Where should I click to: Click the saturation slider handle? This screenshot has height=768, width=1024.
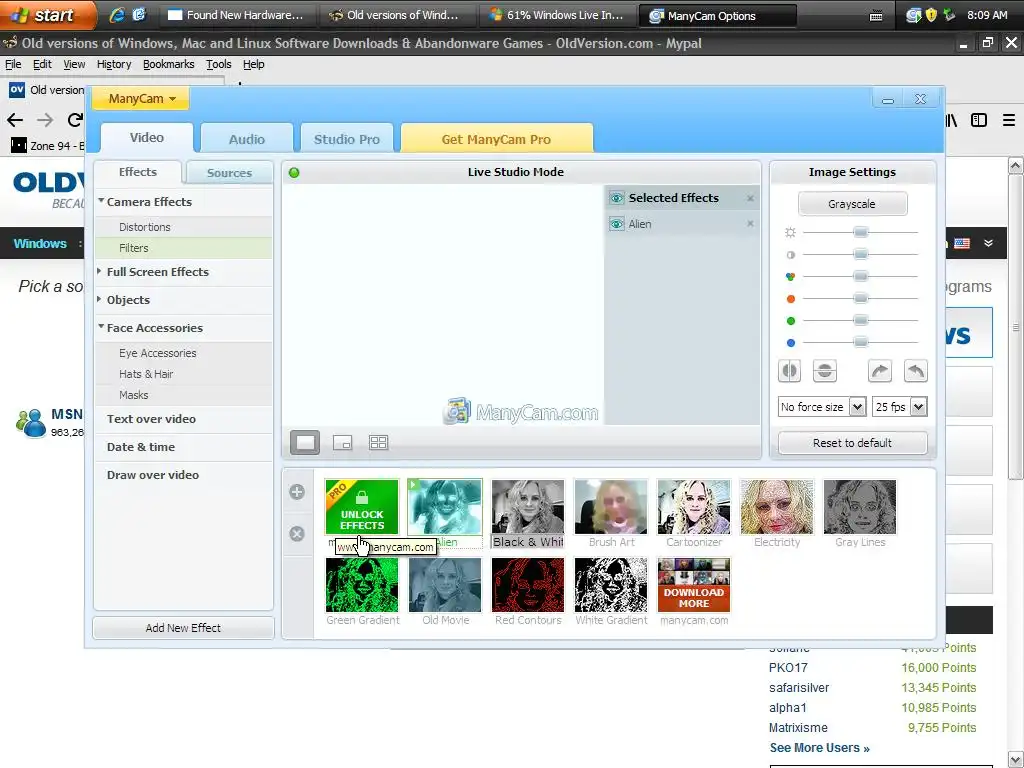pos(861,276)
